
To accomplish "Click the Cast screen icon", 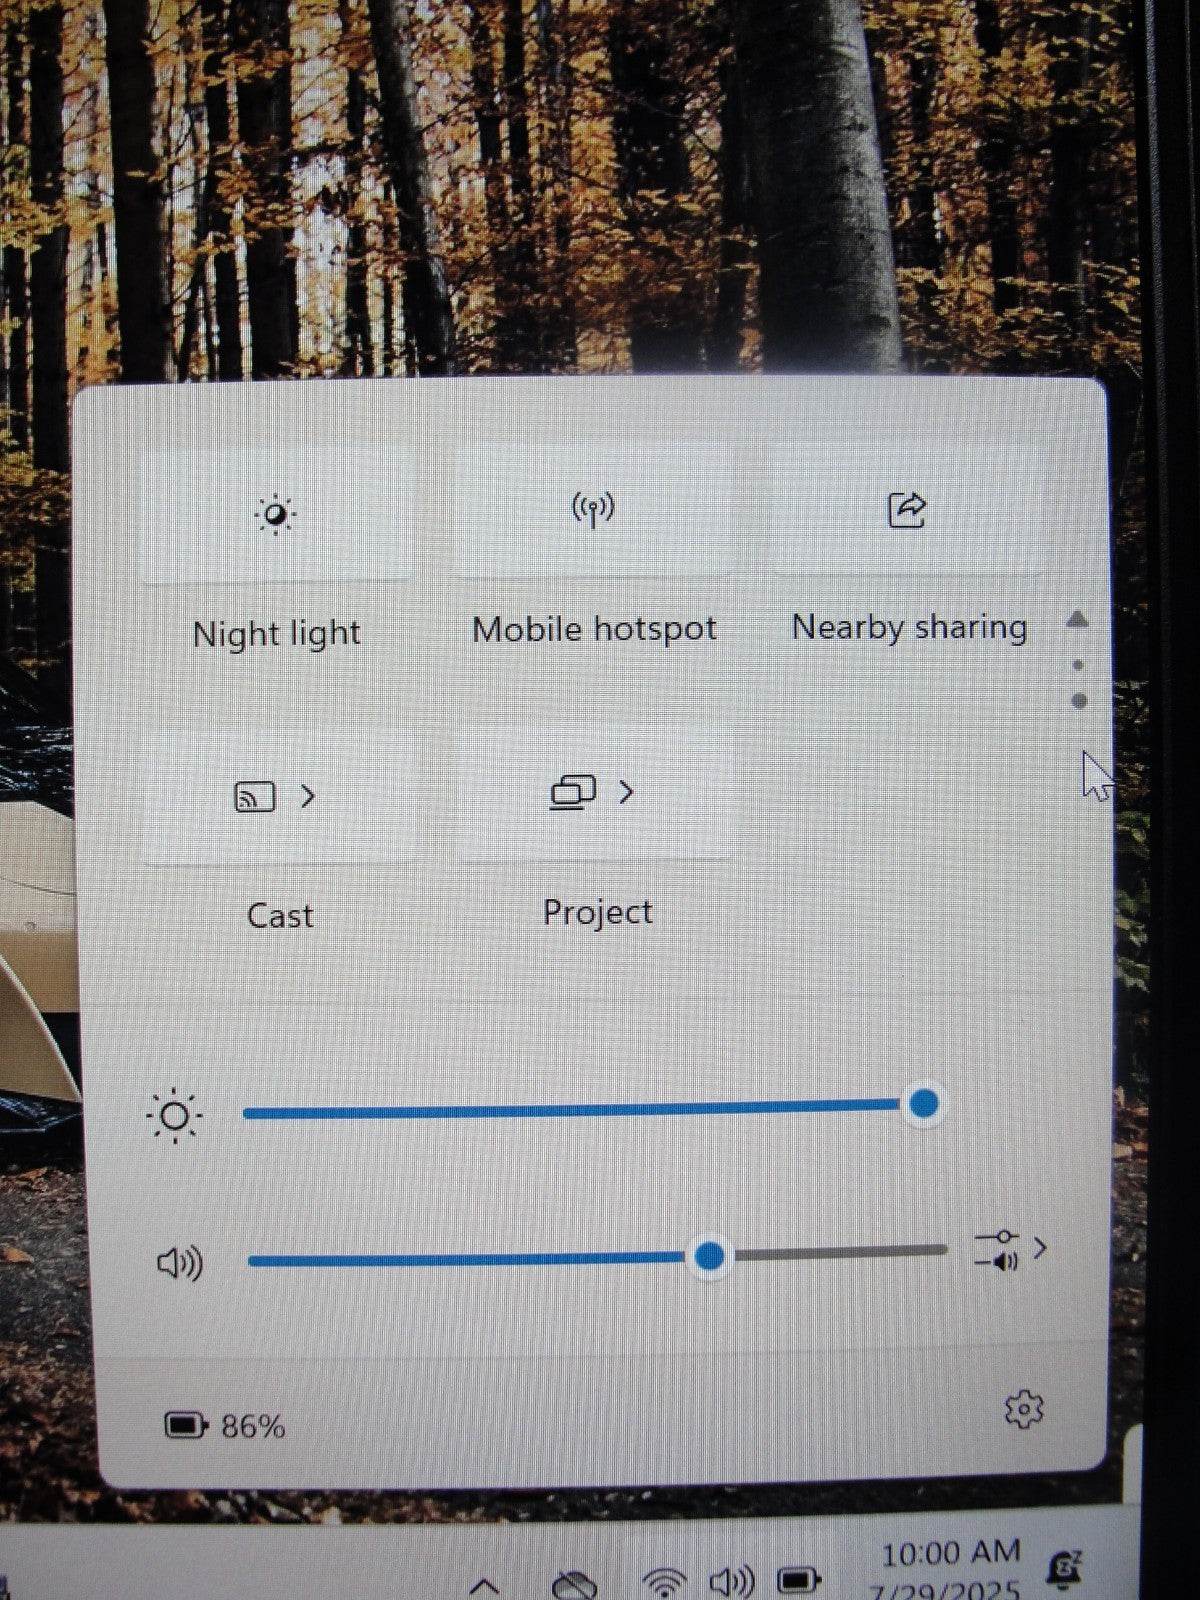I will [254, 797].
